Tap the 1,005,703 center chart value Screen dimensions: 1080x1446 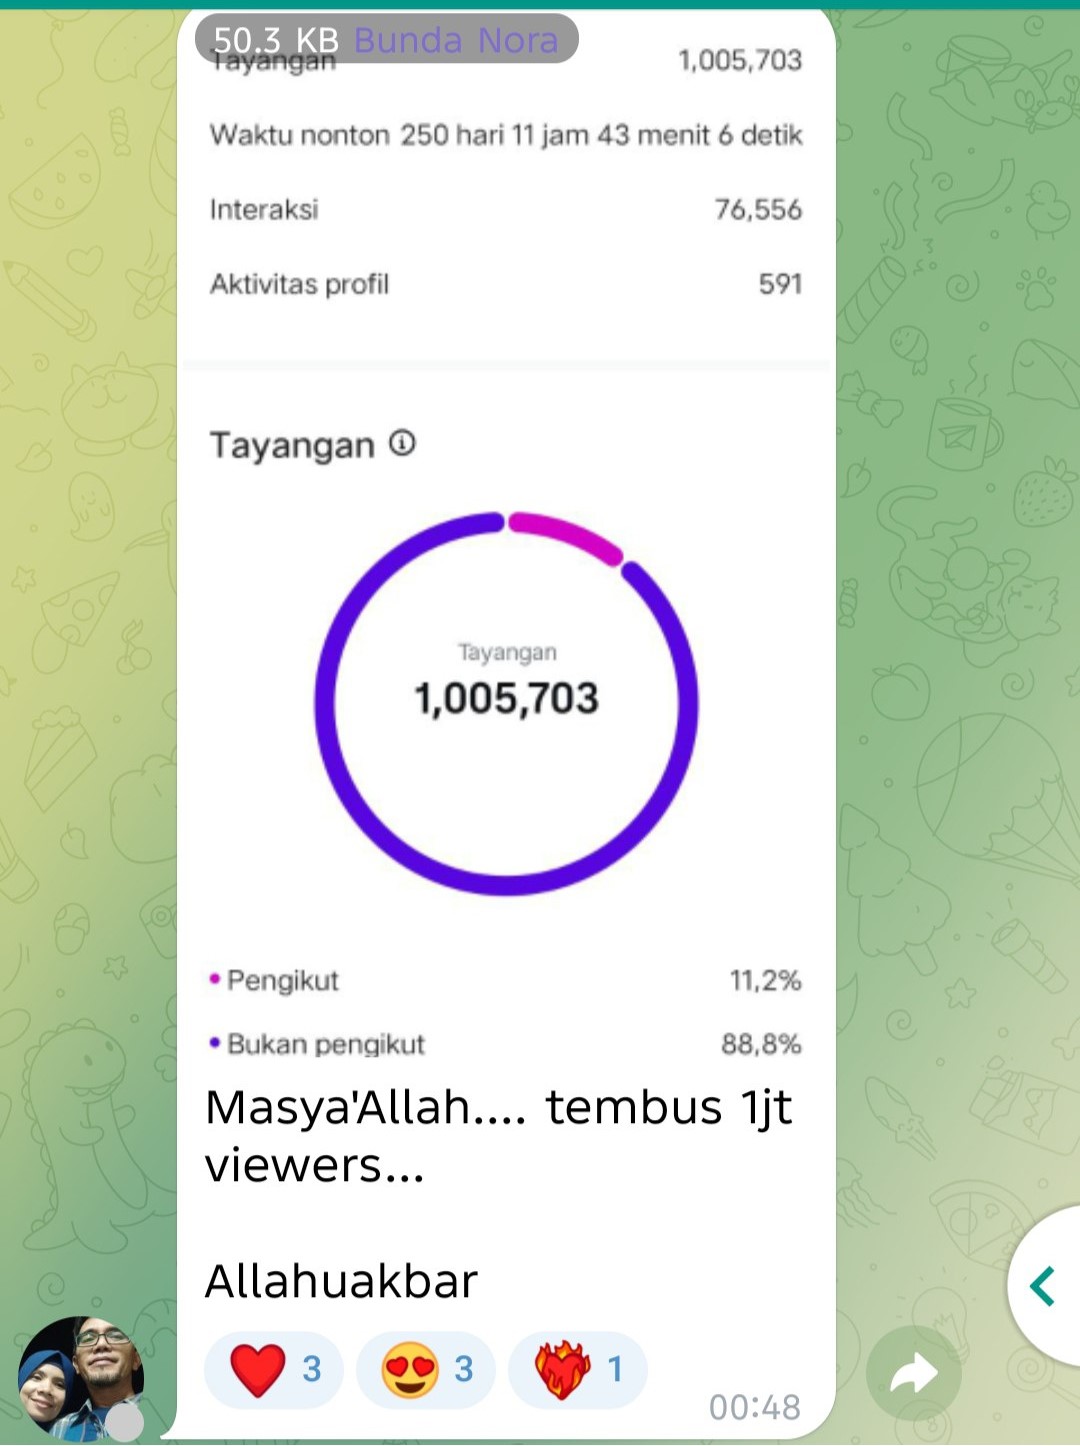tap(506, 698)
